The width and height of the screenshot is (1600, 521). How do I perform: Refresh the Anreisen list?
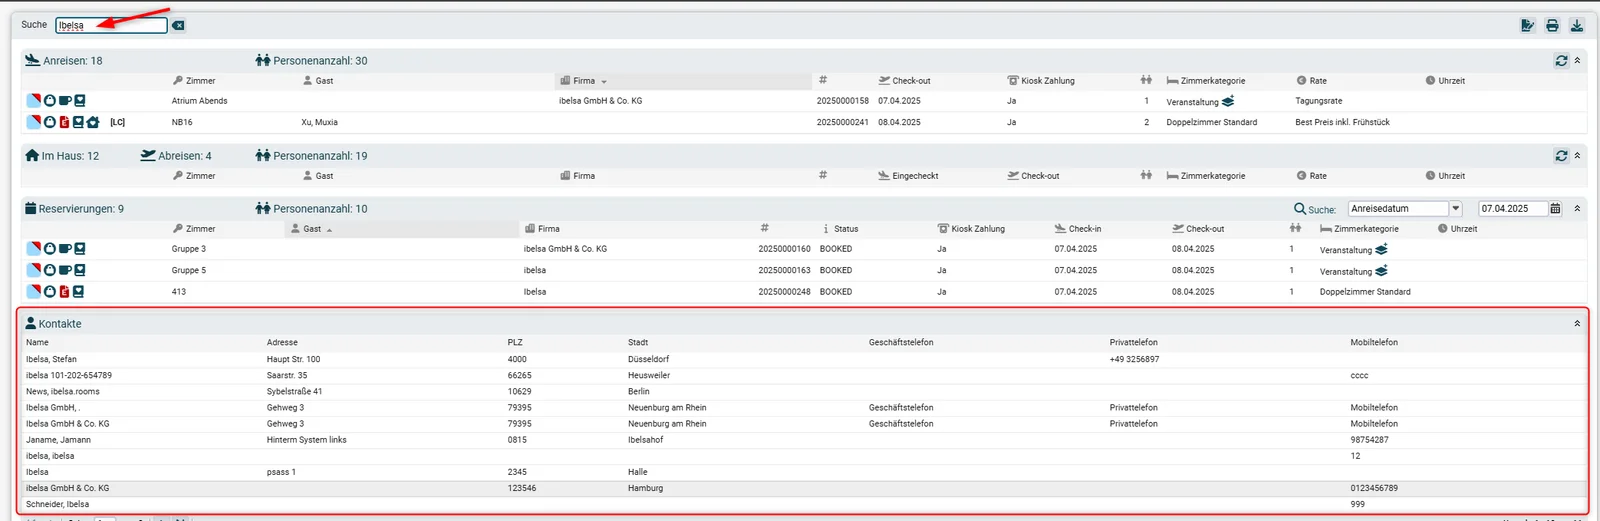pos(1561,61)
